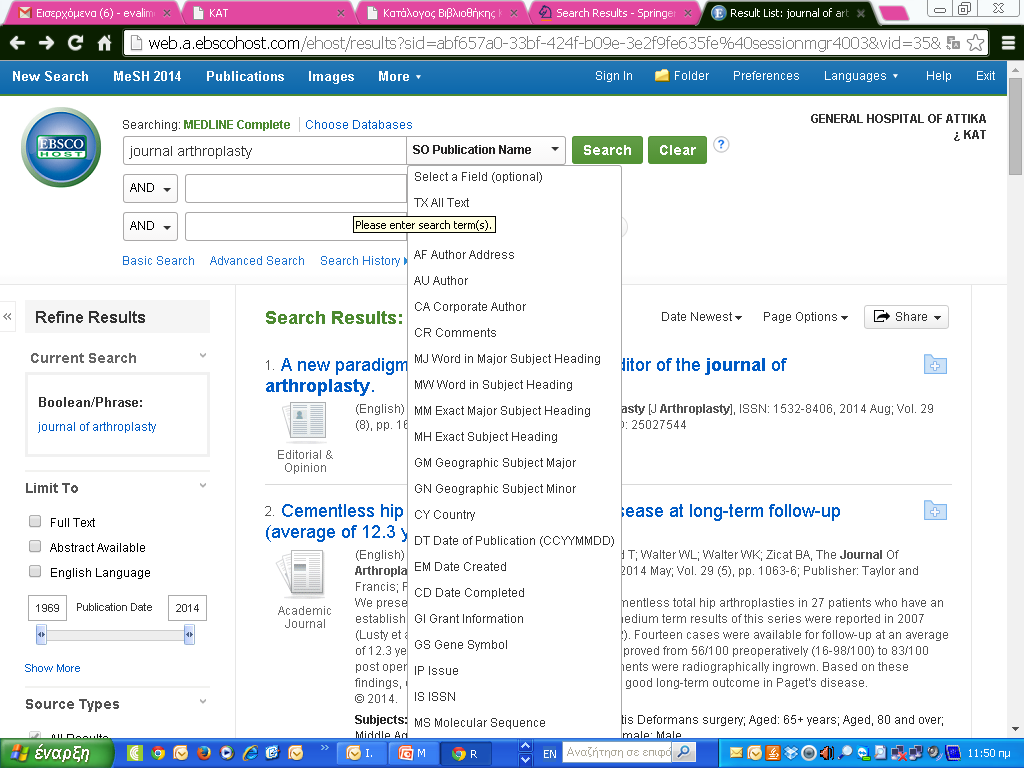Click the Clear button

(677, 150)
